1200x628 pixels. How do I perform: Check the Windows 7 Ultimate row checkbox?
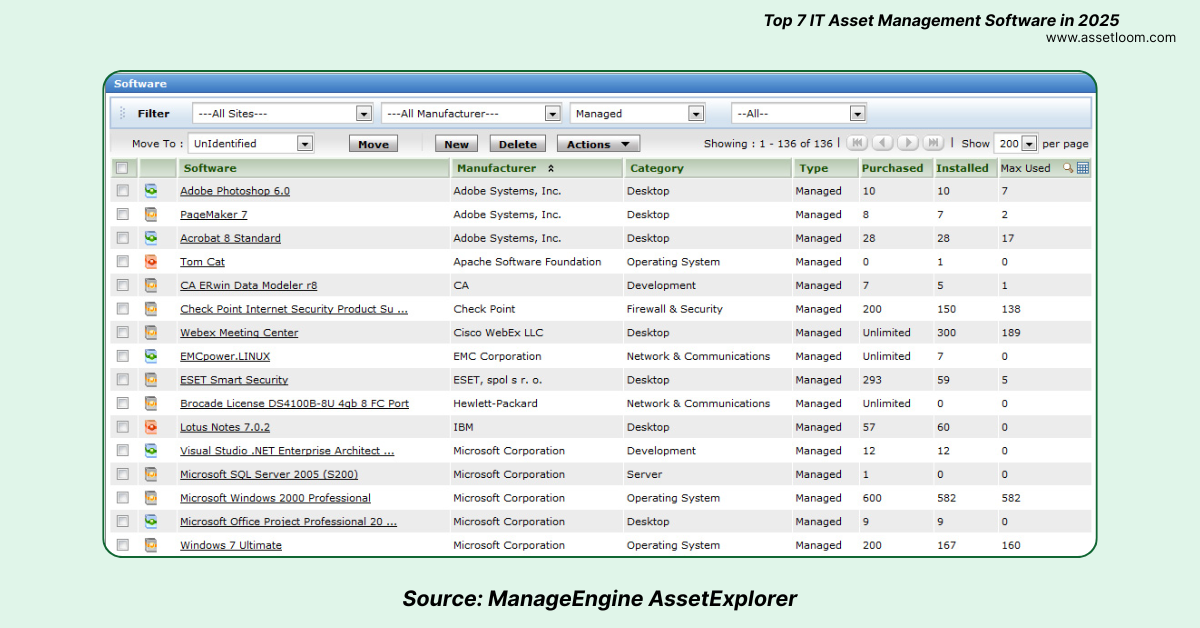122,545
